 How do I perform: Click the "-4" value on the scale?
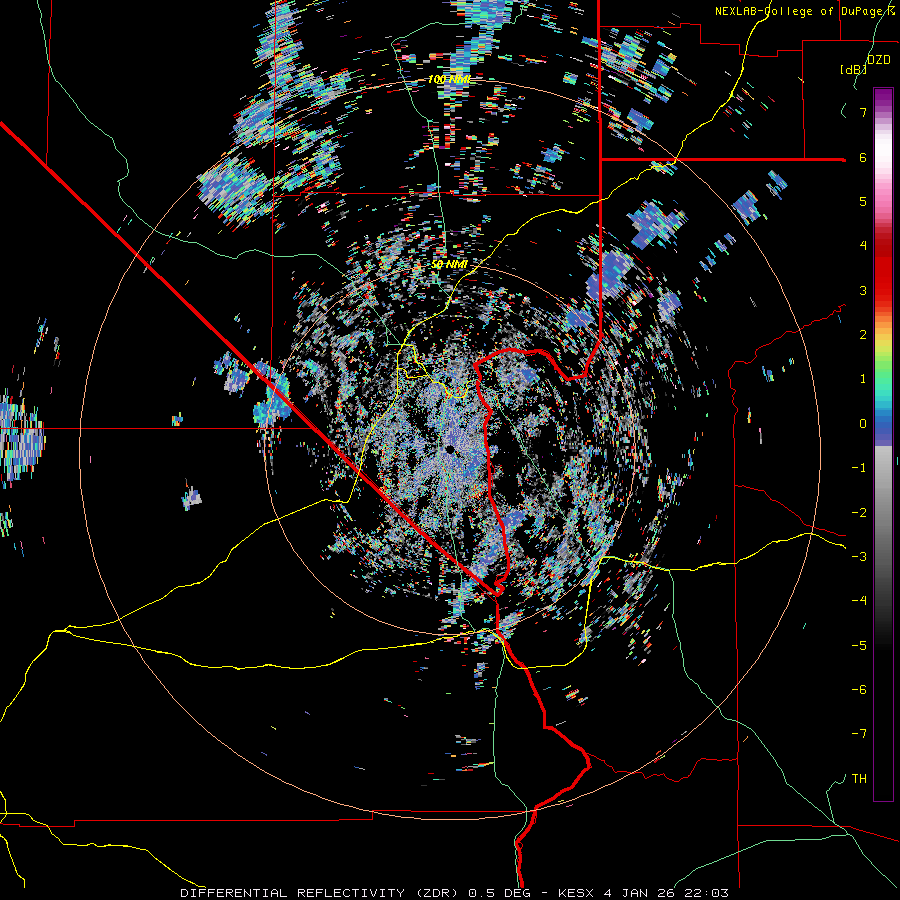859,600
